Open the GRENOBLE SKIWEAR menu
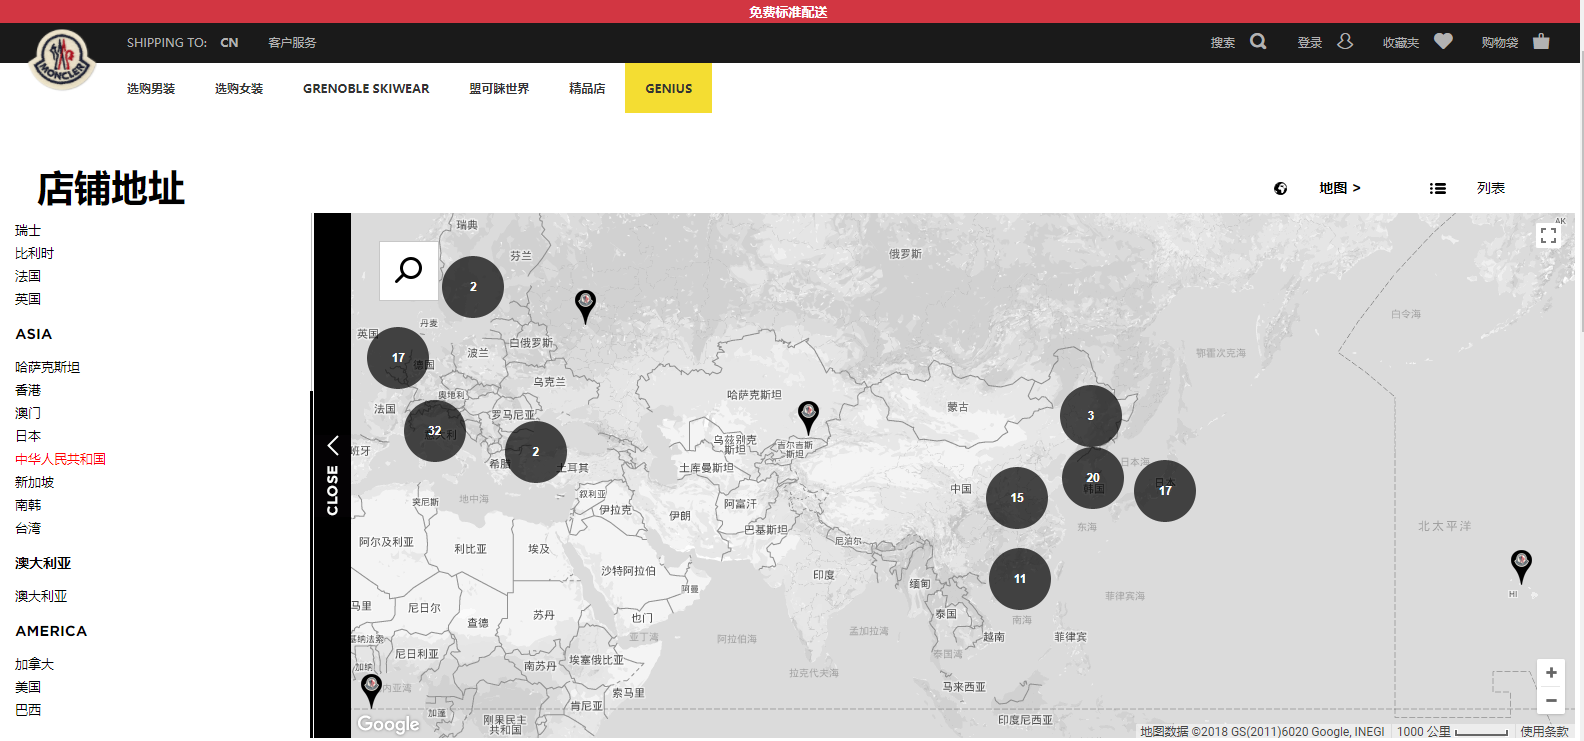This screenshot has width=1584, height=741. pyautogui.click(x=366, y=89)
